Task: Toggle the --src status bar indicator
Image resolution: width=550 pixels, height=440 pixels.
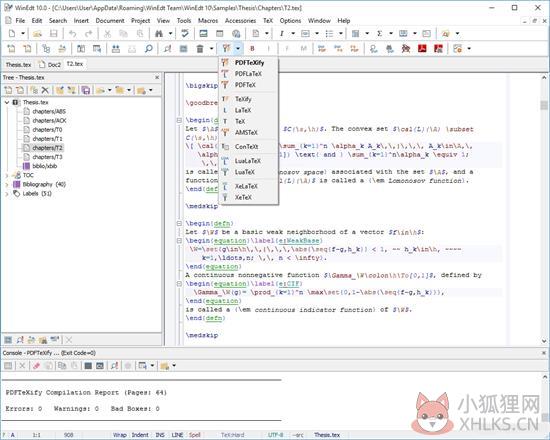Action: [x=298, y=435]
